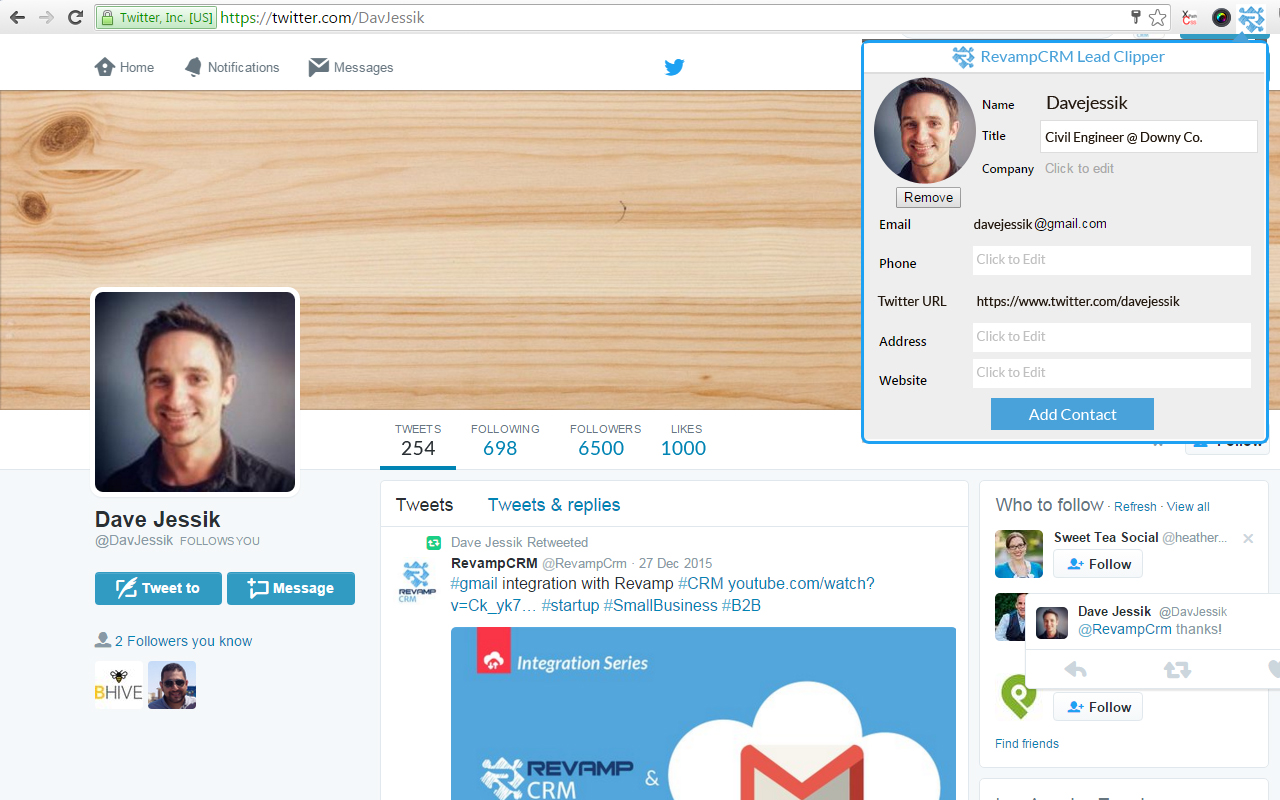Edit the Twitter URL value
This screenshot has width=1280, height=800.
tap(1078, 301)
